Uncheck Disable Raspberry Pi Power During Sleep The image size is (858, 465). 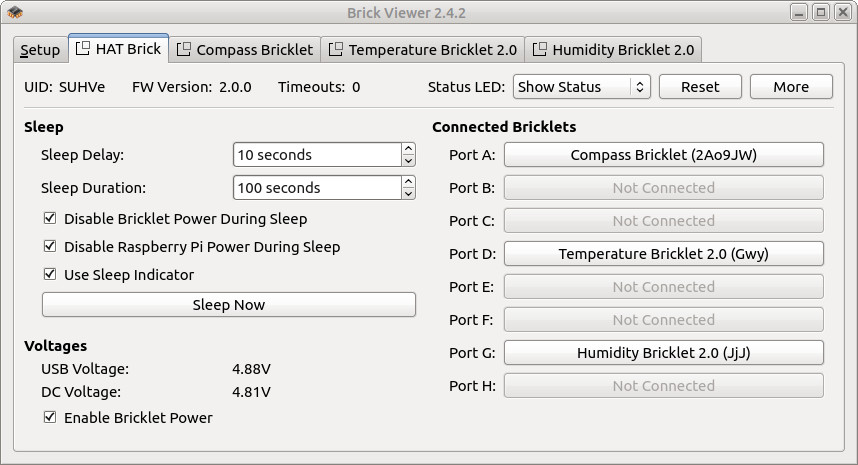pos(50,246)
